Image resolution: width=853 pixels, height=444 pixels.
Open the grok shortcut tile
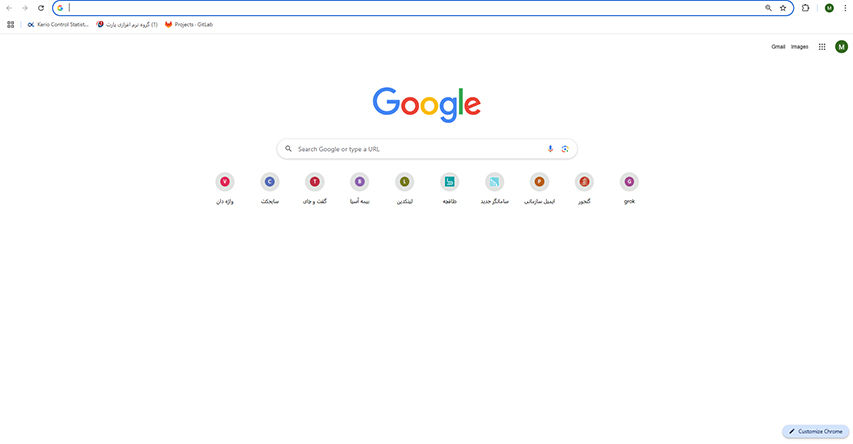click(x=629, y=188)
